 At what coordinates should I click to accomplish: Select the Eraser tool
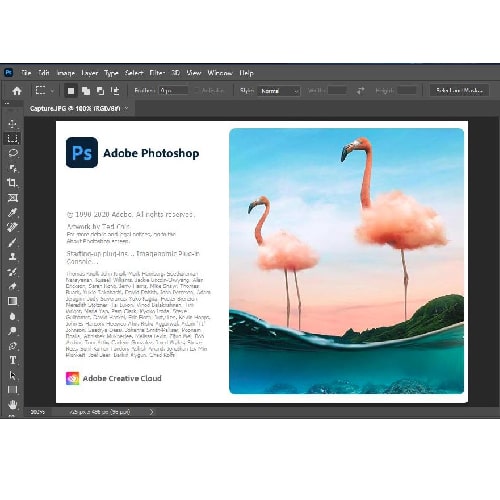pyautogui.click(x=13, y=286)
